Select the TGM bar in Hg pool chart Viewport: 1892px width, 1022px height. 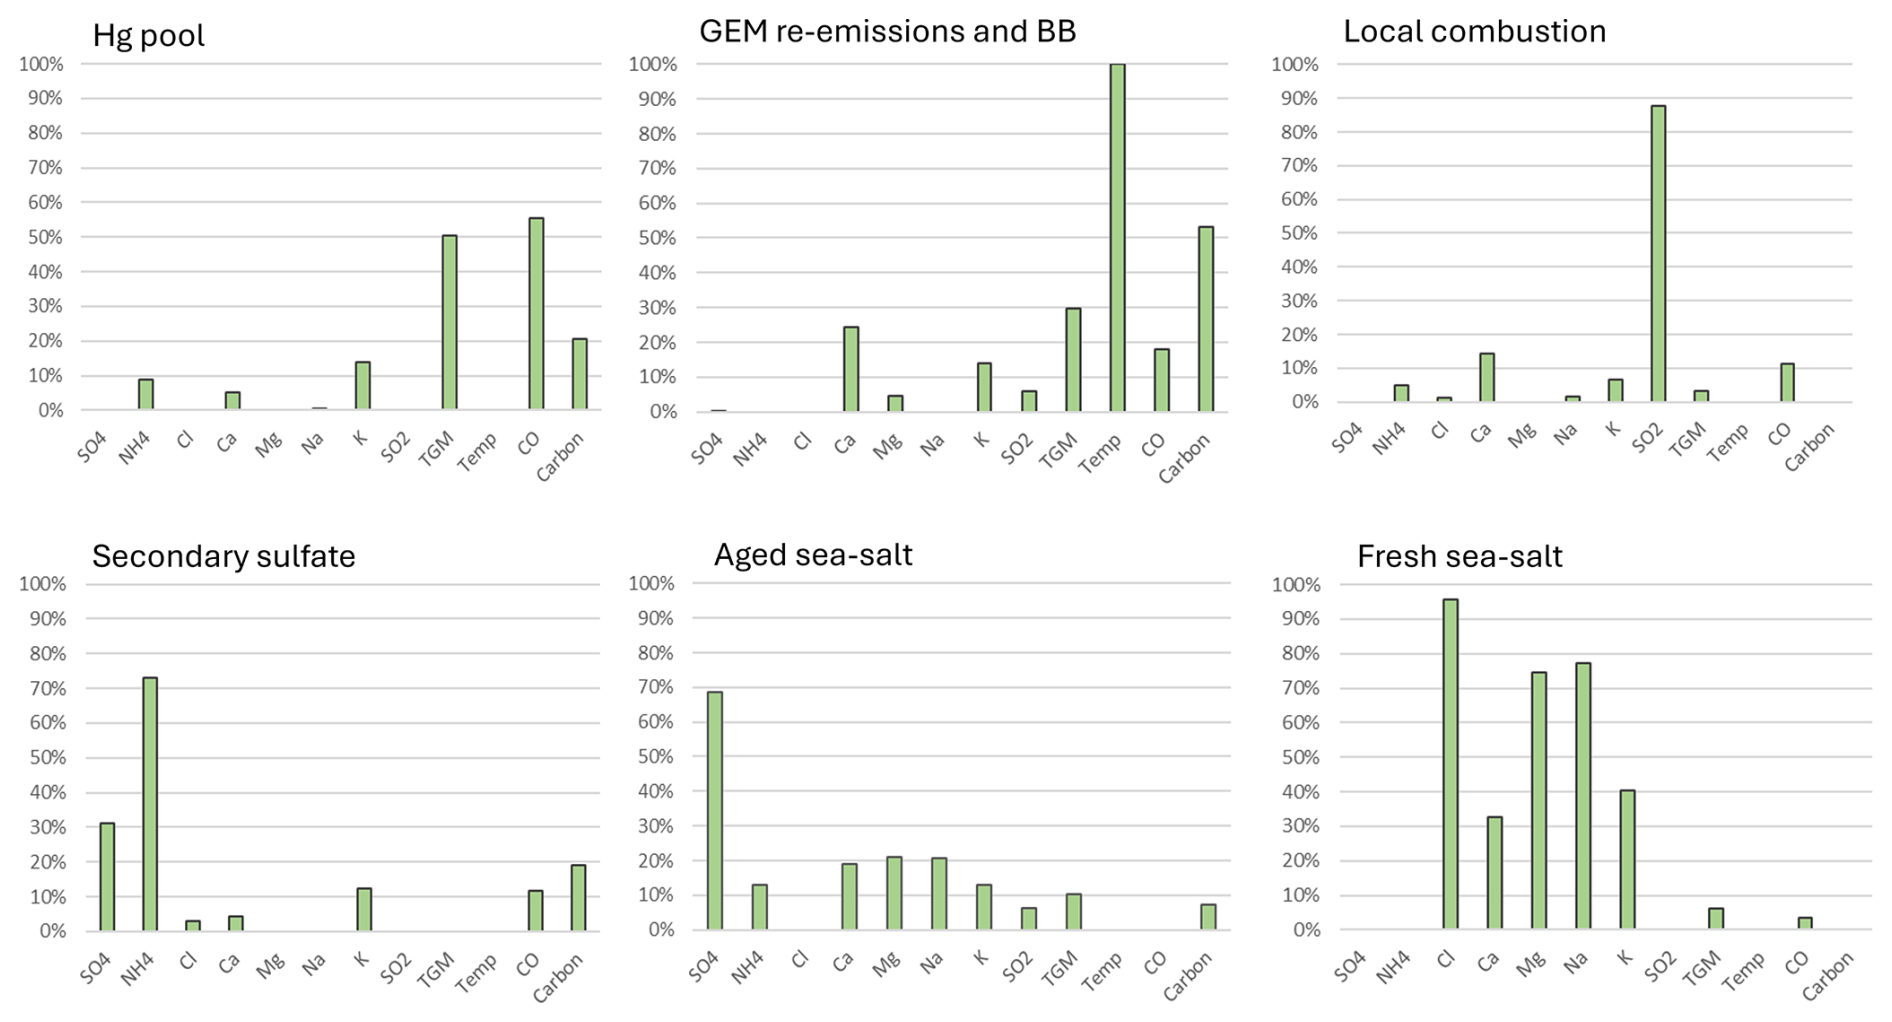tap(449, 322)
